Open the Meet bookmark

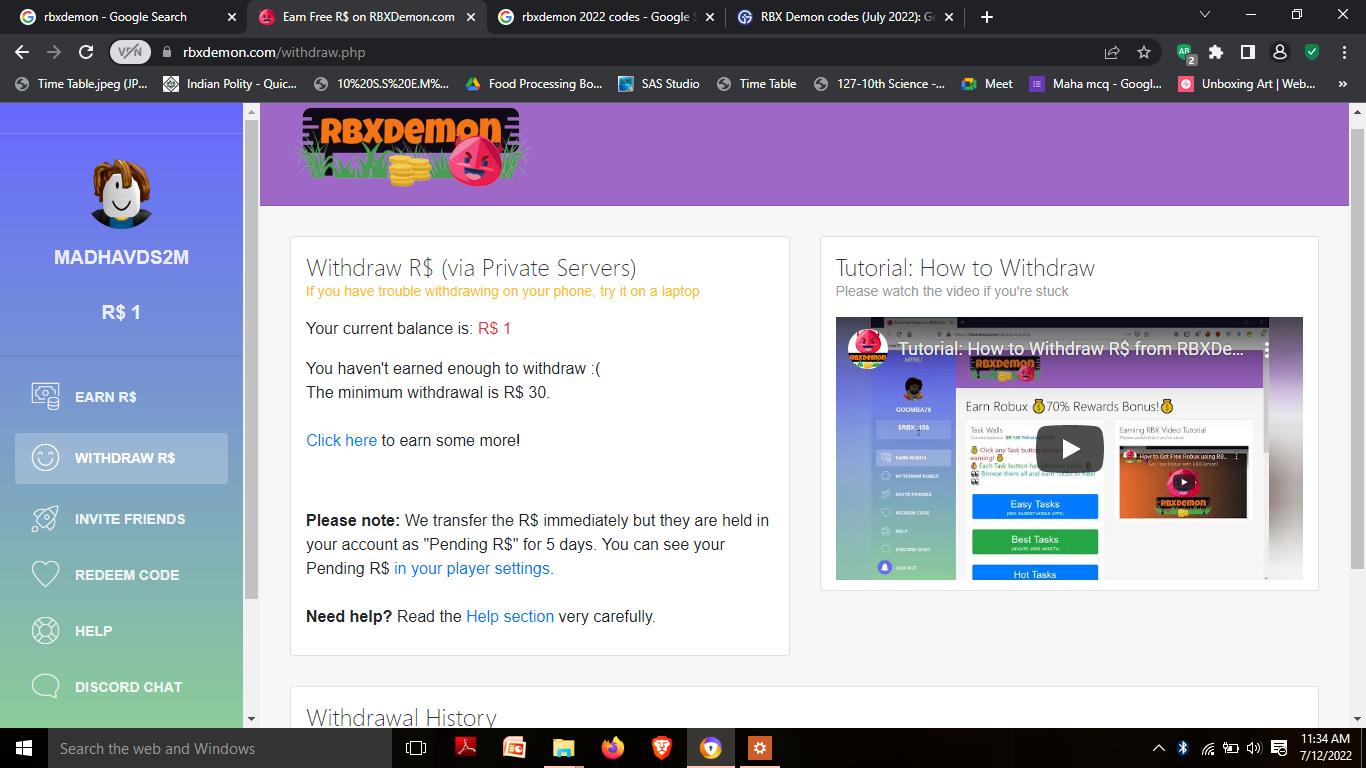pos(987,84)
